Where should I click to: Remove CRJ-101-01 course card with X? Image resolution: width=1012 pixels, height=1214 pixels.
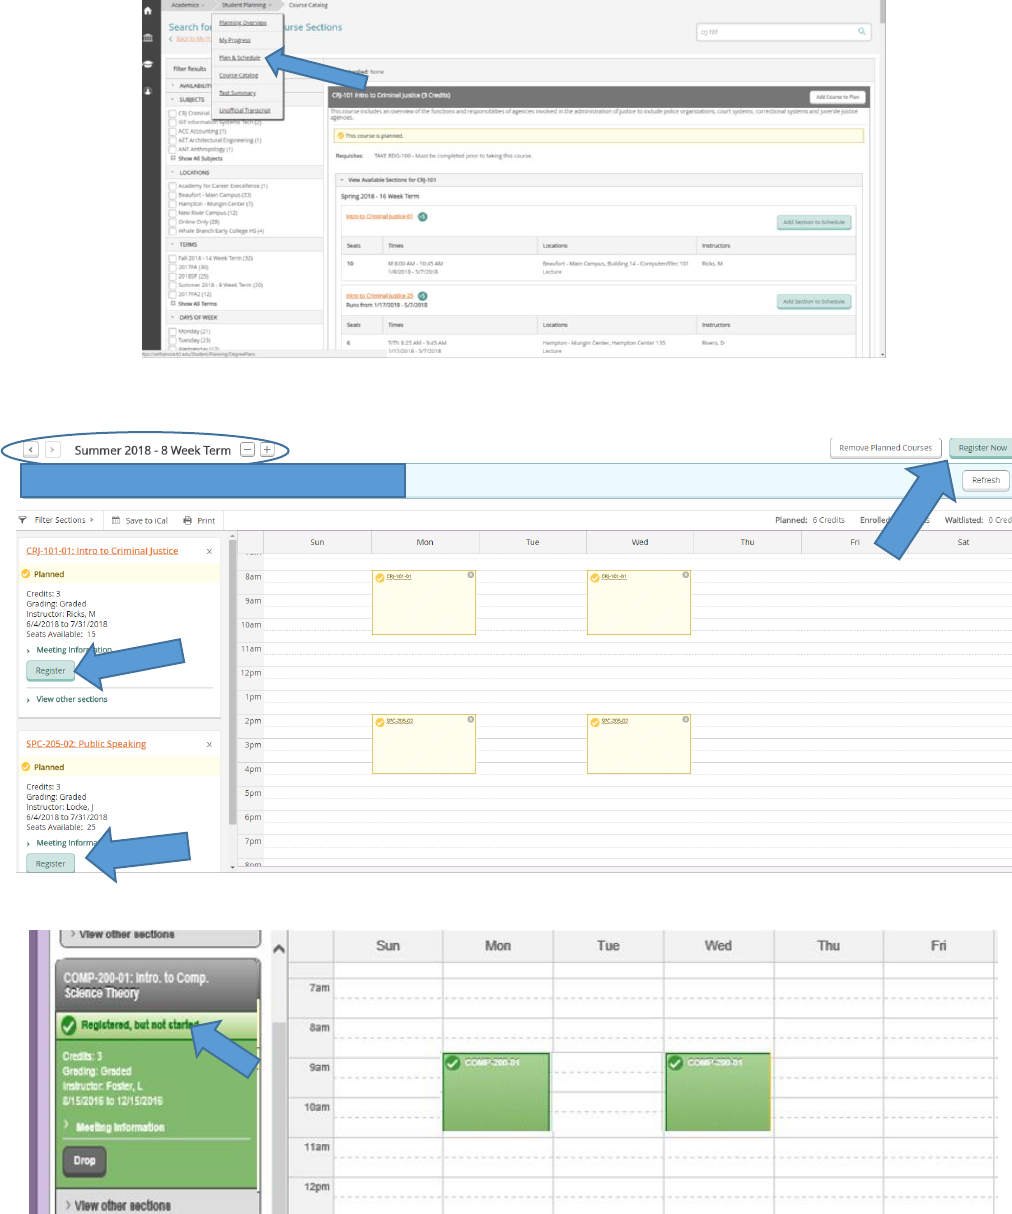coord(209,551)
